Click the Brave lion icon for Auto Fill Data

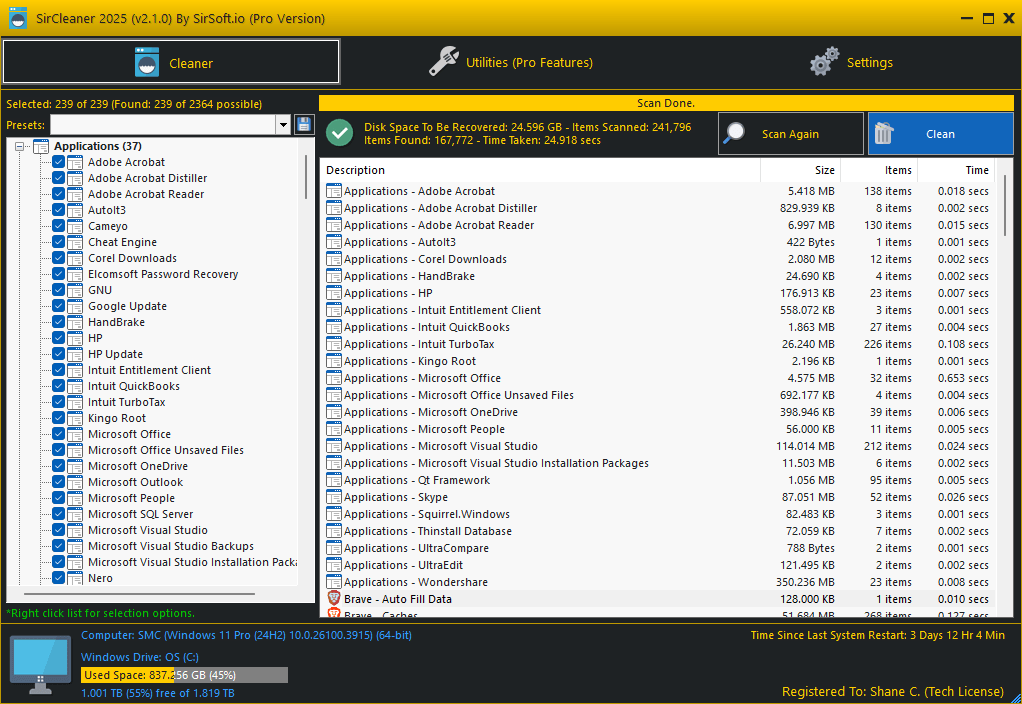pyautogui.click(x=334, y=598)
